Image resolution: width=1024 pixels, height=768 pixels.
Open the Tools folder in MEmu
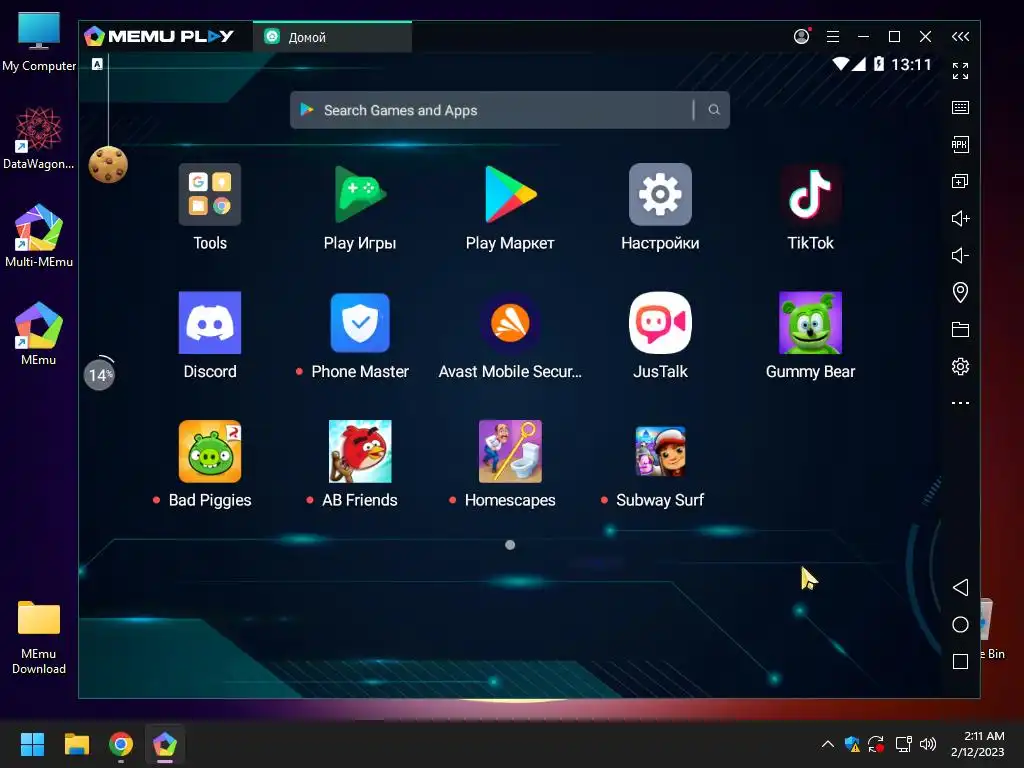coord(210,195)
